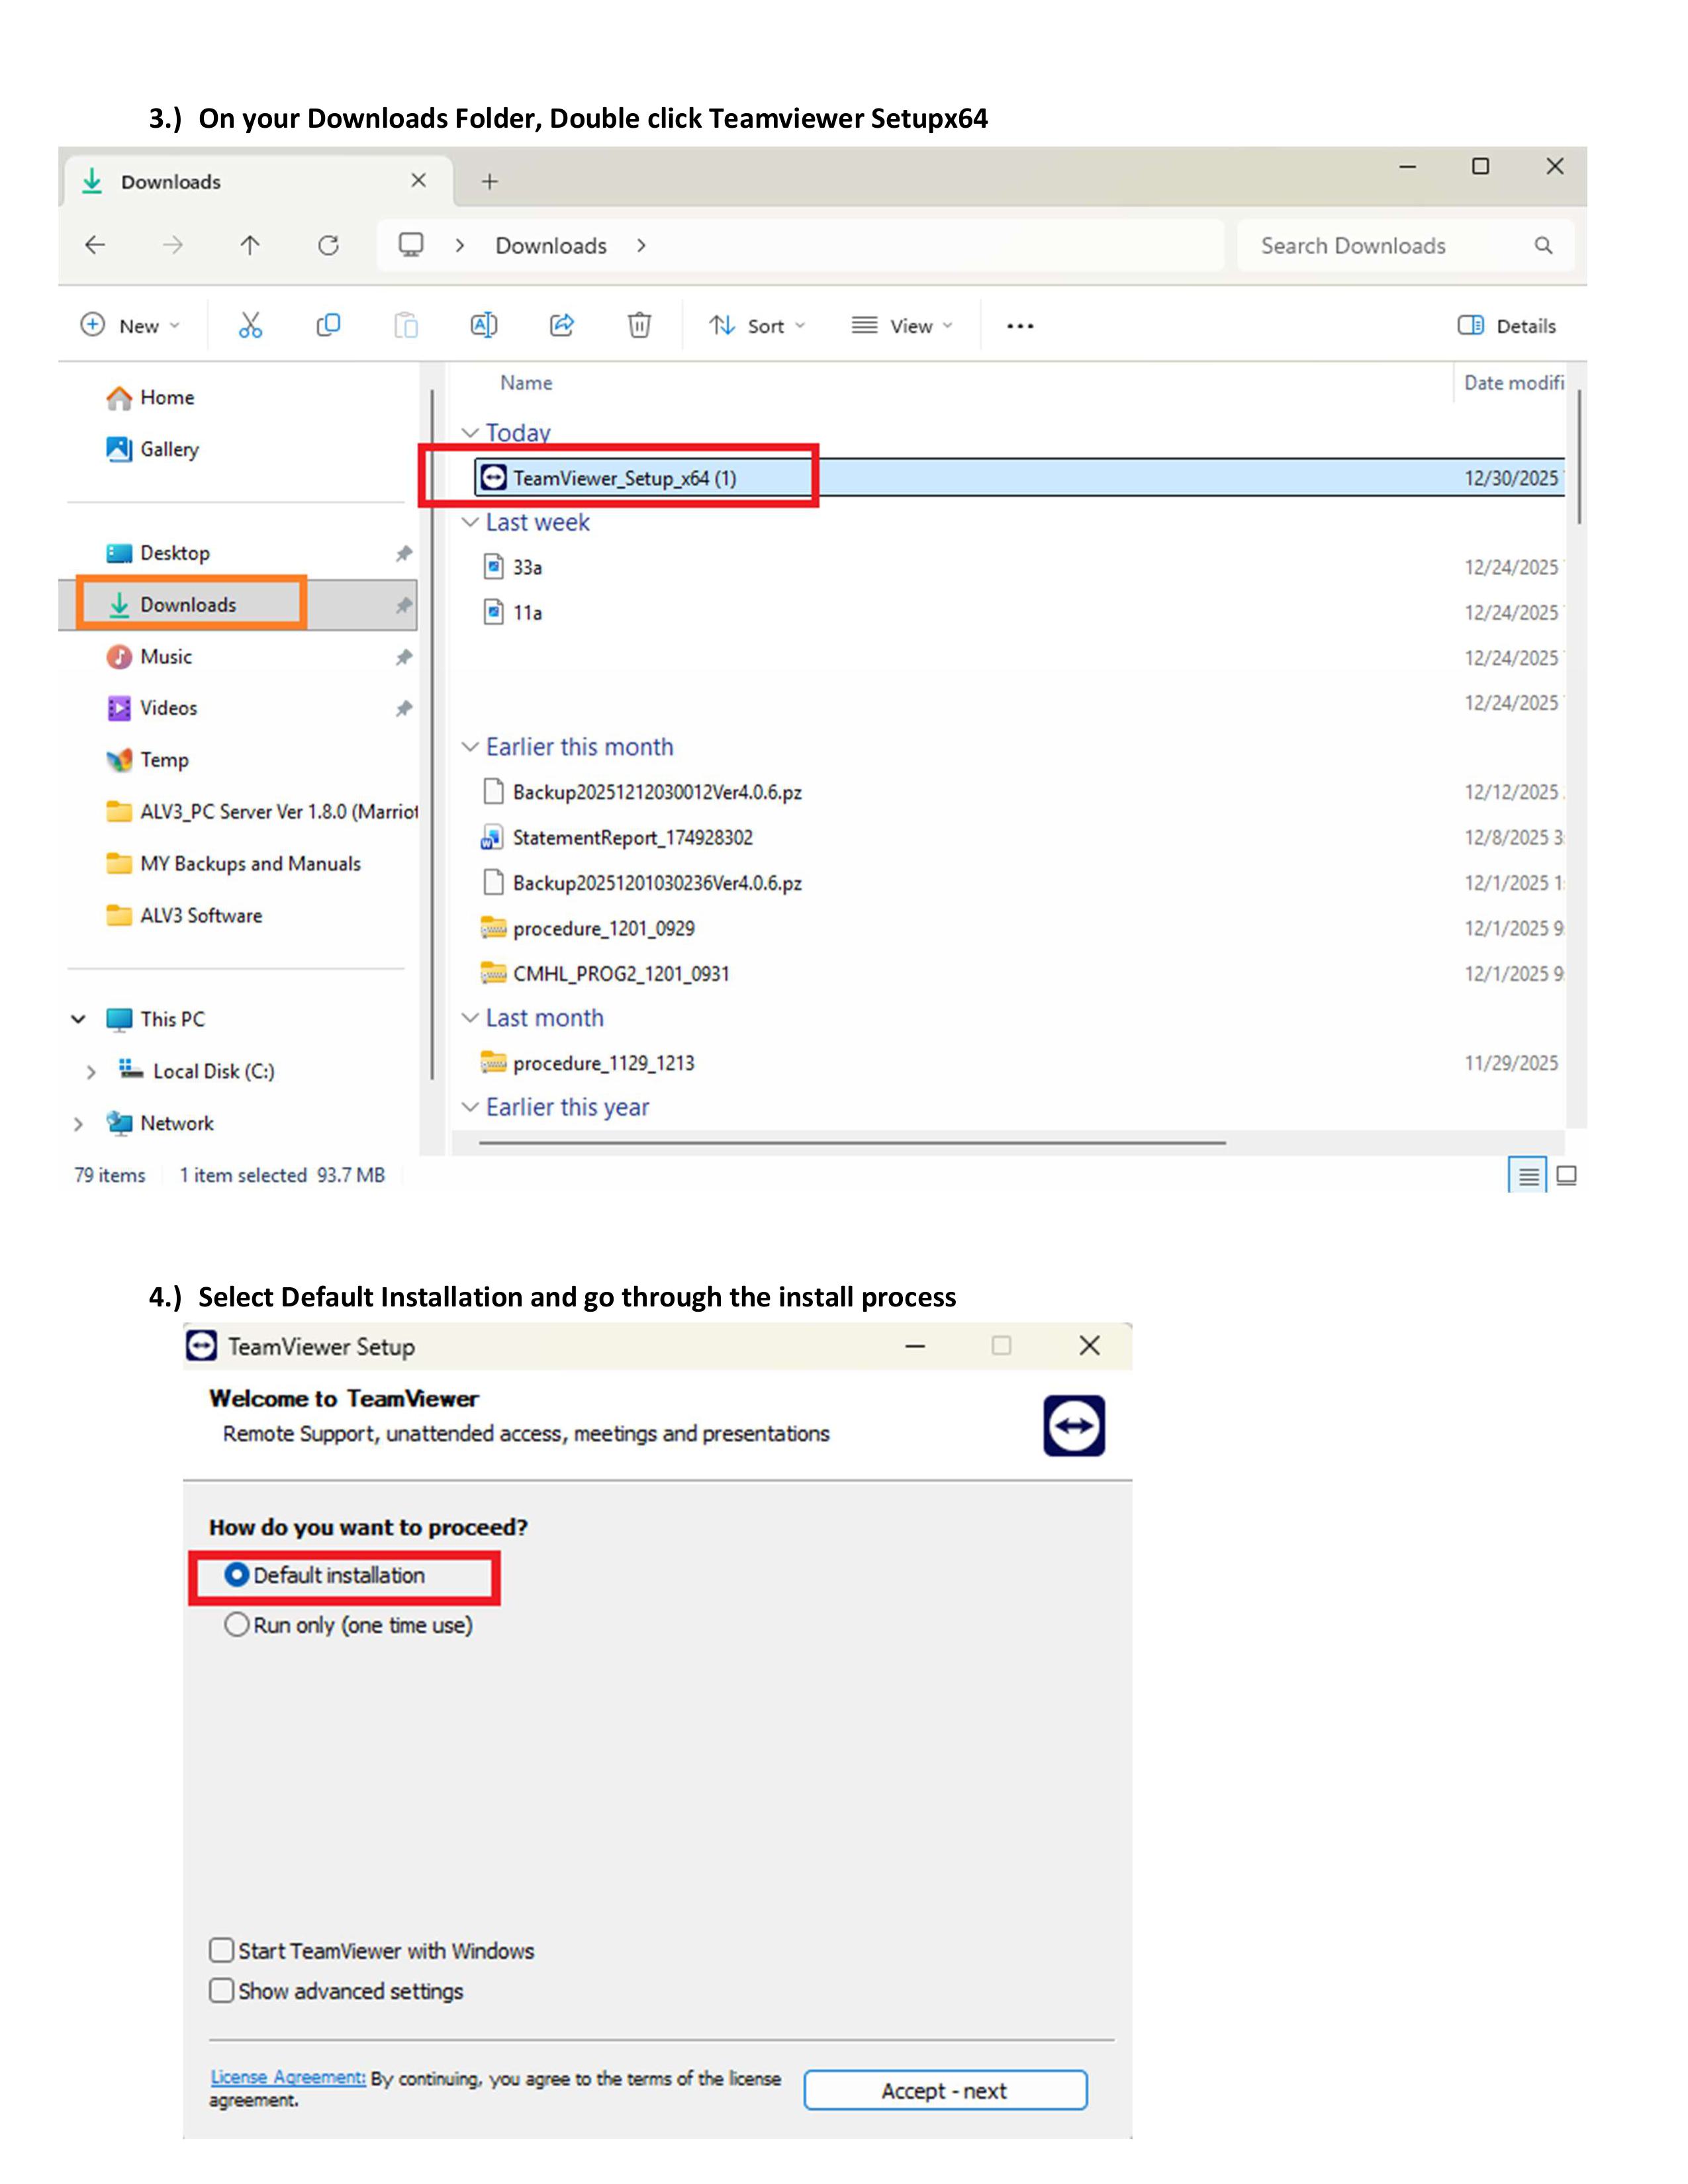Select the Default installation radio button
Image resolution: width=1688 pixels, height=2184 pixels.
[237, 1575]
